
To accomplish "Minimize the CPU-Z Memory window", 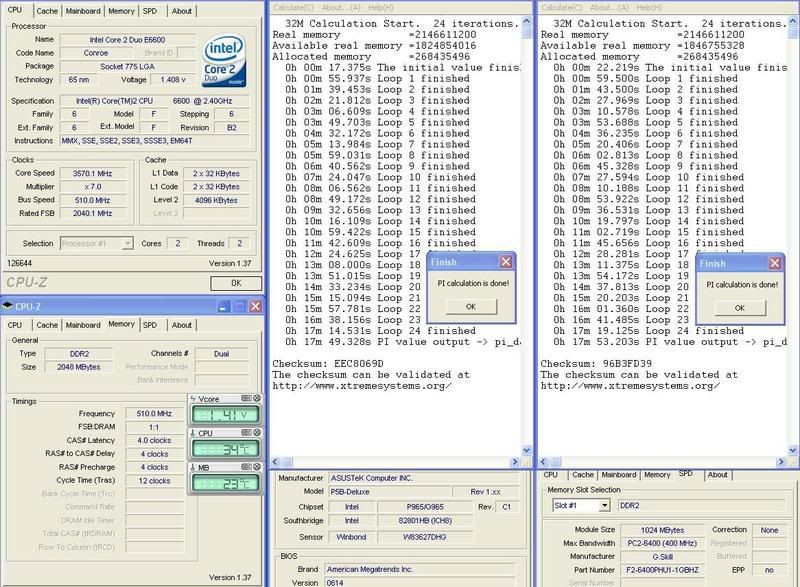I will (223, 307).
